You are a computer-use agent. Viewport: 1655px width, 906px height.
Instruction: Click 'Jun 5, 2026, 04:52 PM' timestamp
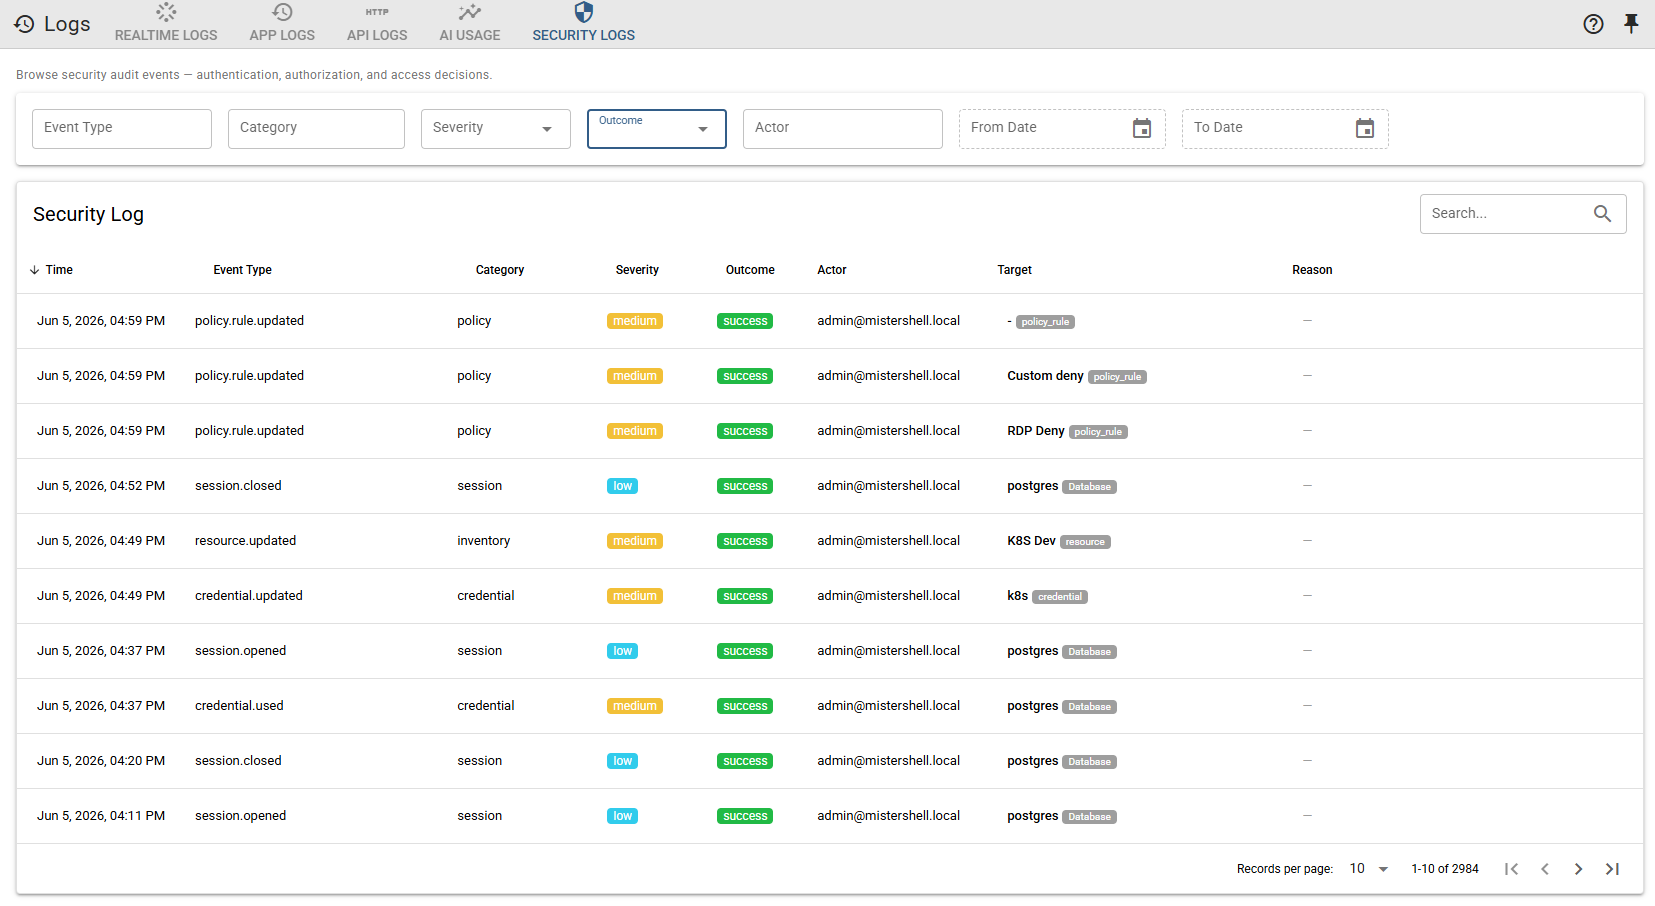101,486
